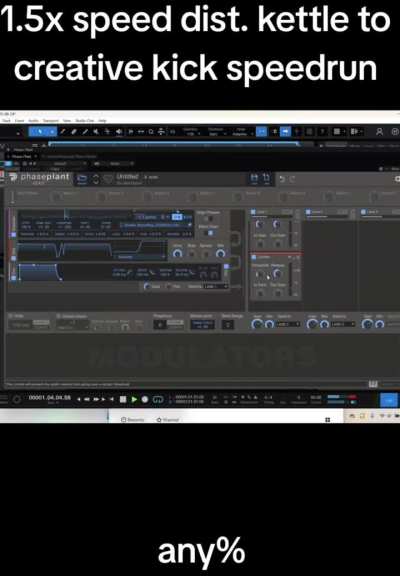Click the blue button at transport right end
Viewport: 400px width, 576px height.
pyautogui.click(x=388, y=400)
